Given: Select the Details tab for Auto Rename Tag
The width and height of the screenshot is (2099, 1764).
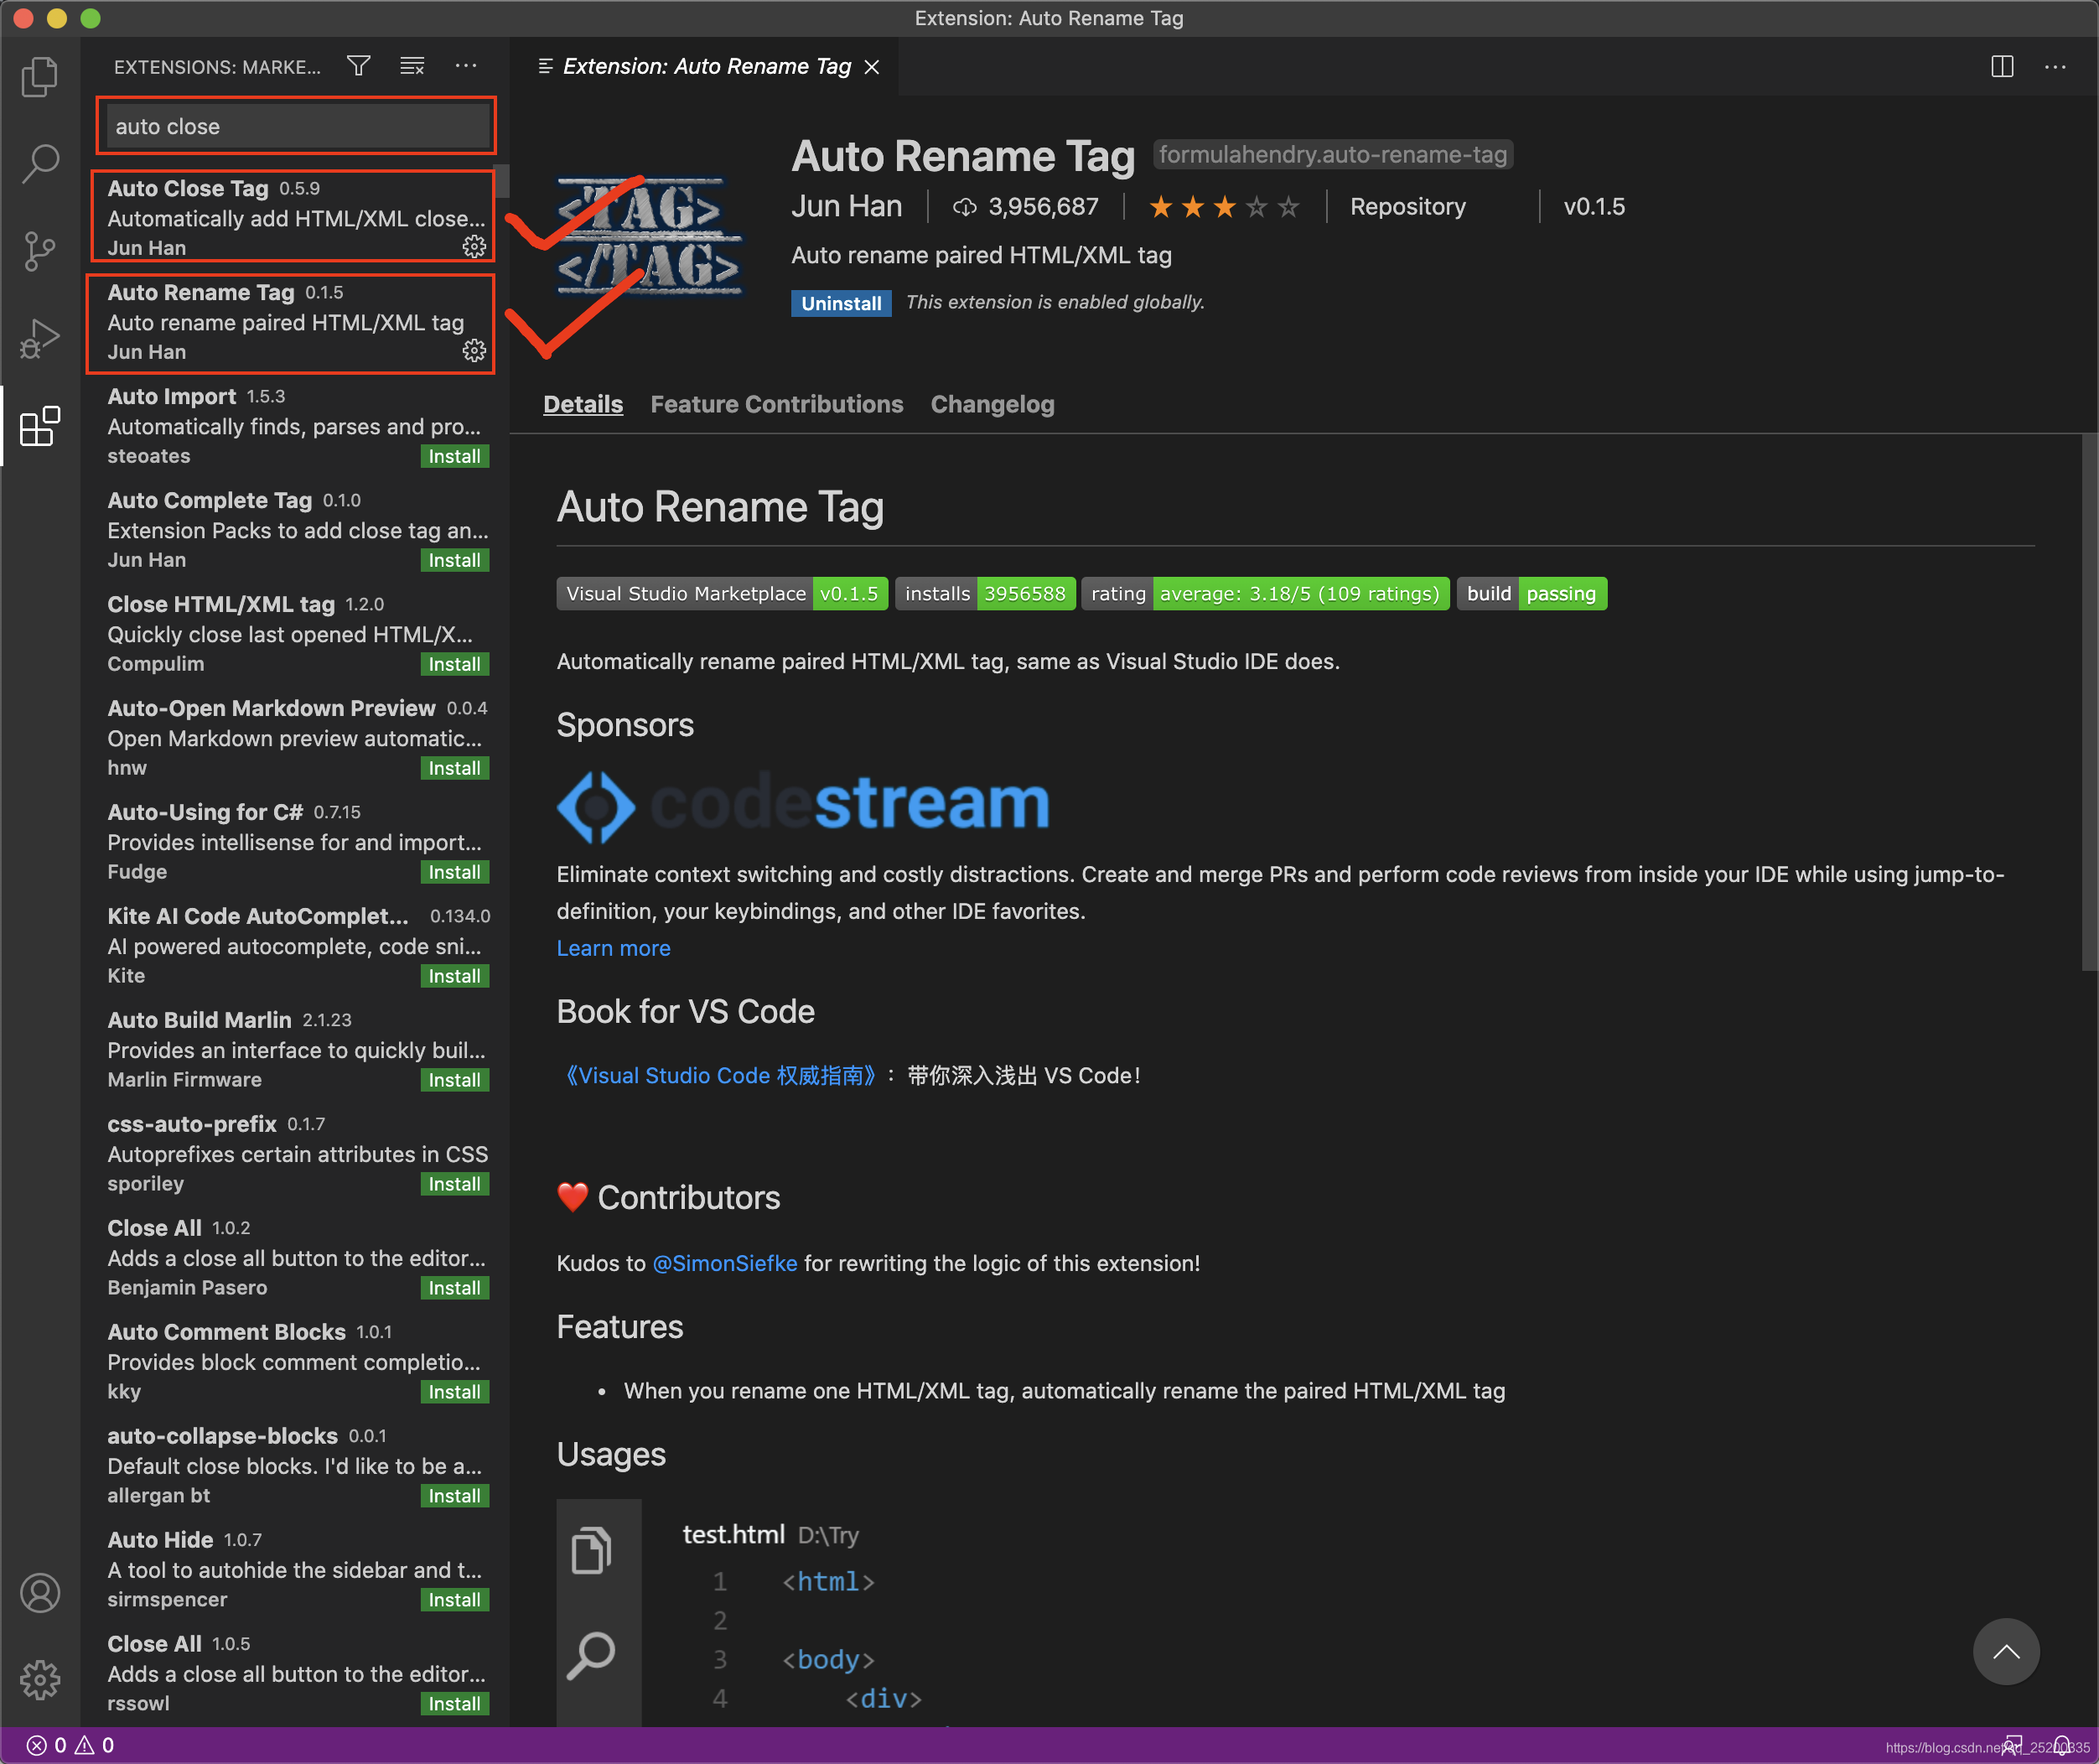Looking at the screenshot, I should (583, 404).
